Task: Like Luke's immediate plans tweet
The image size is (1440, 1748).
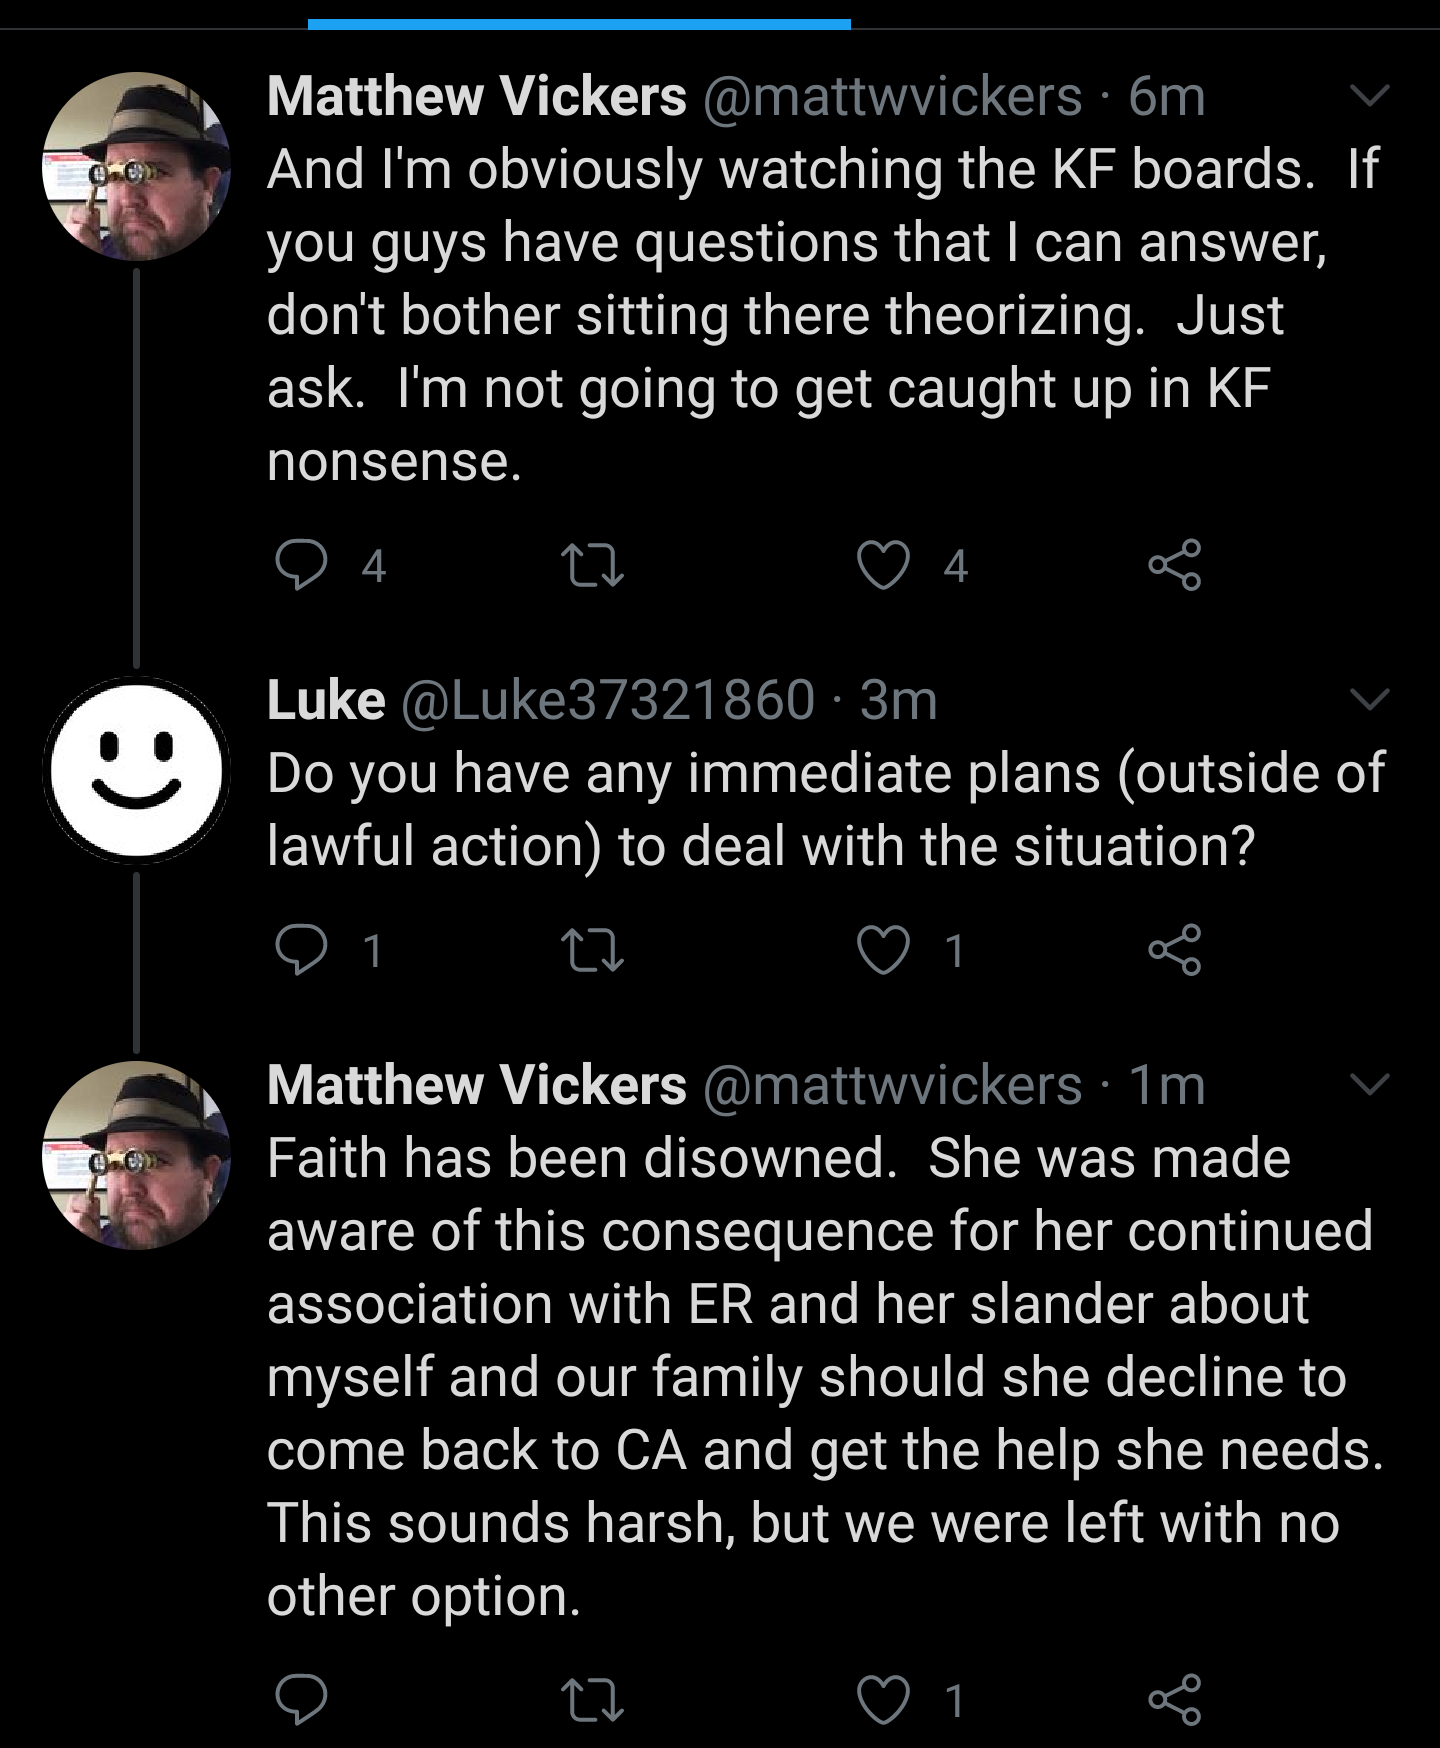Action: [x=883, y=949]
